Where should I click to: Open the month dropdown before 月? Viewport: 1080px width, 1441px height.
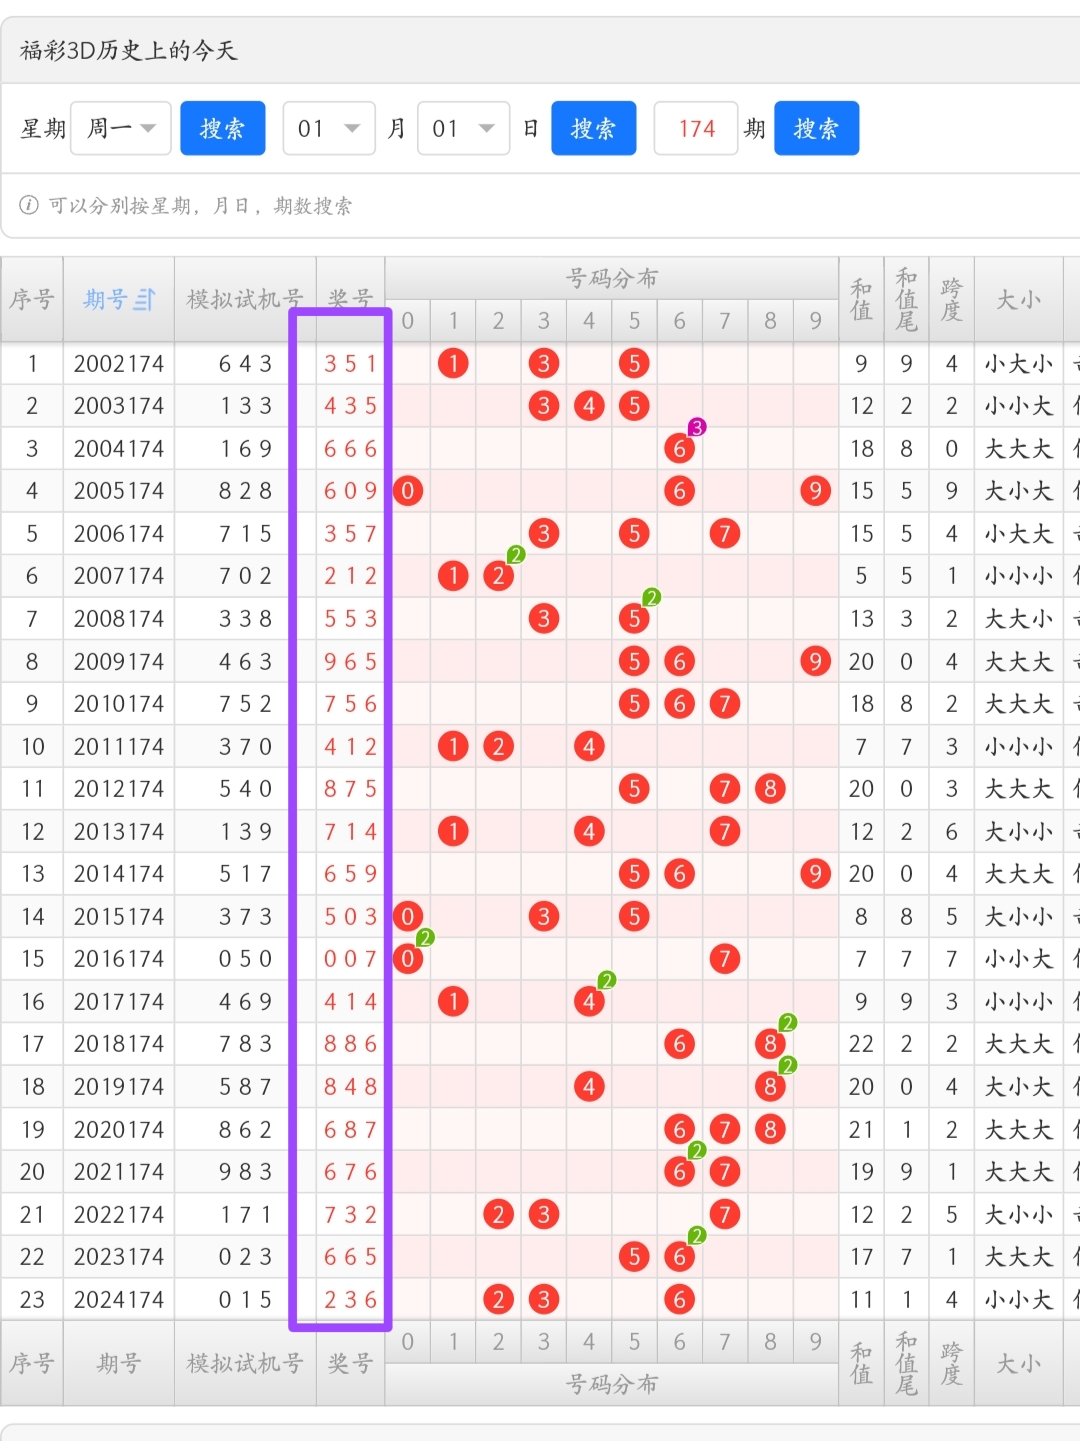[x=329, y=128]
